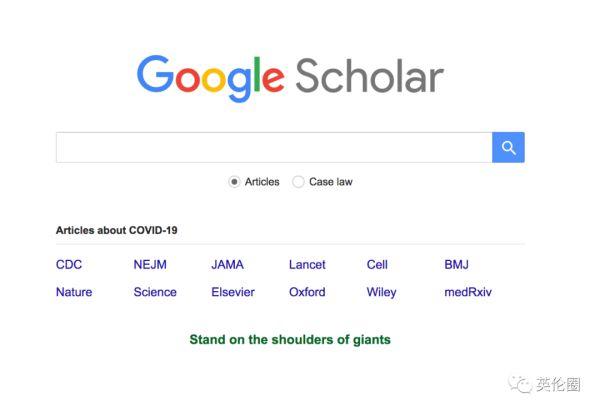Open the JAMA articles link
The image size is (600, 411).
coord(227,264)
